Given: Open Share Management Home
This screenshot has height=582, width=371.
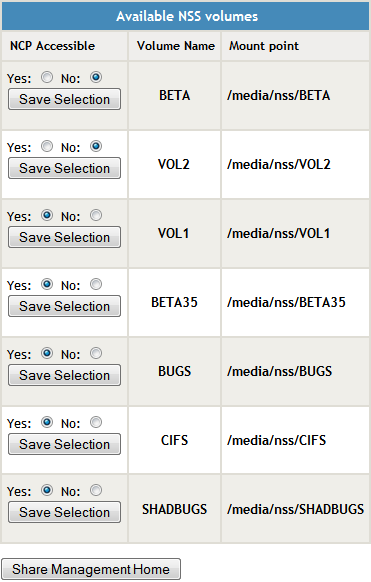Looking at the screenshot, I should tap(91, 569).
